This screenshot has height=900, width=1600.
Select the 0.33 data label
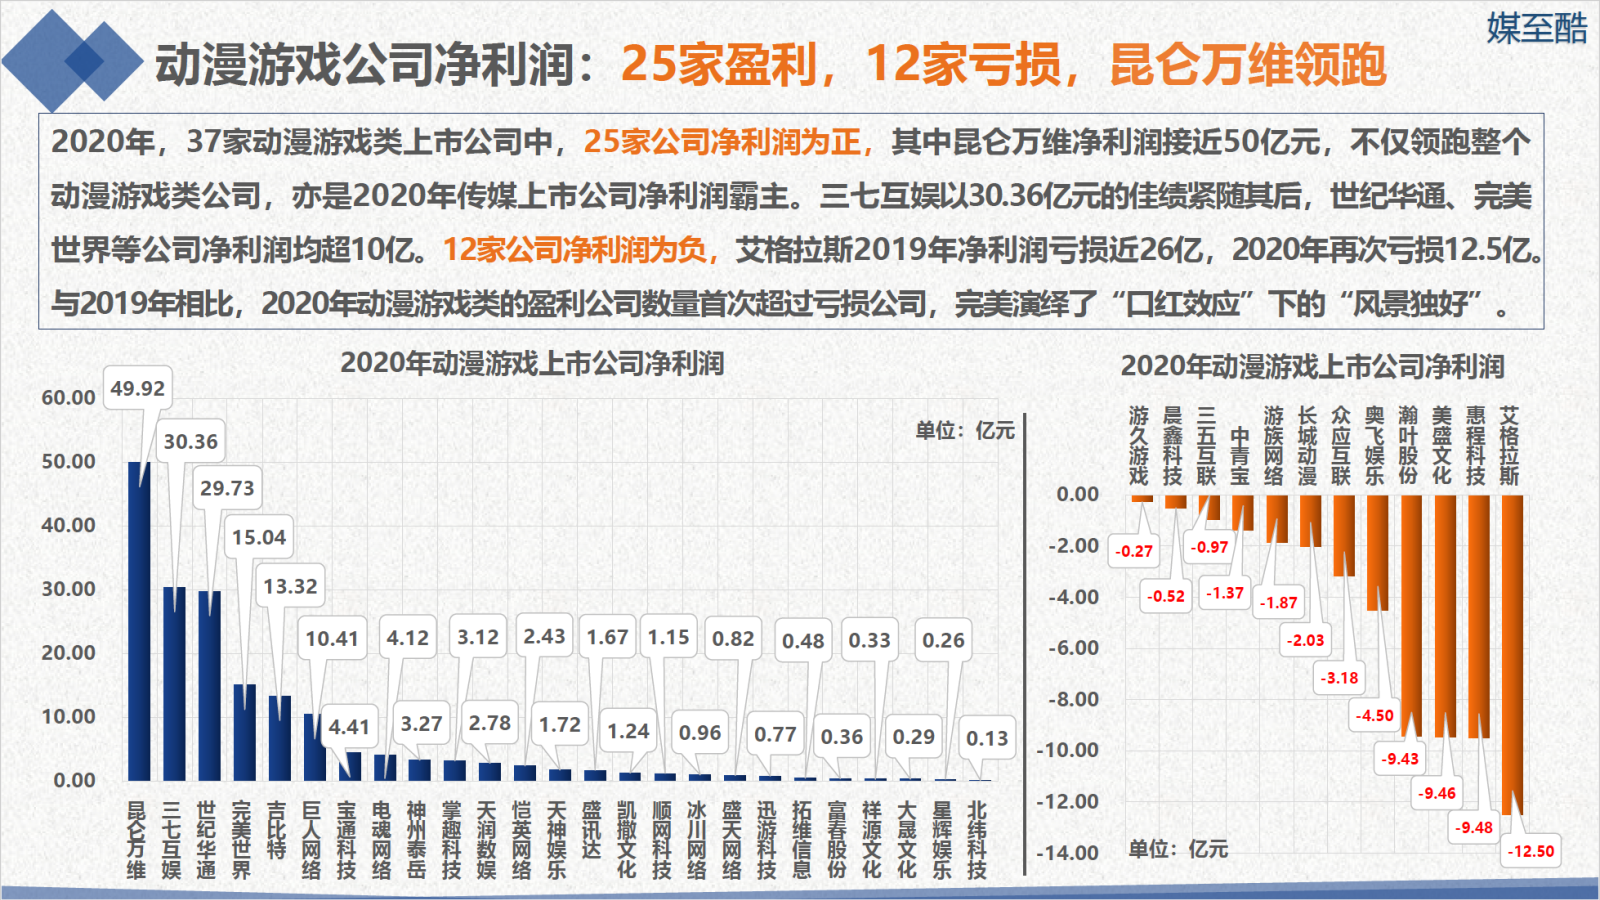[x=869, y=639]
